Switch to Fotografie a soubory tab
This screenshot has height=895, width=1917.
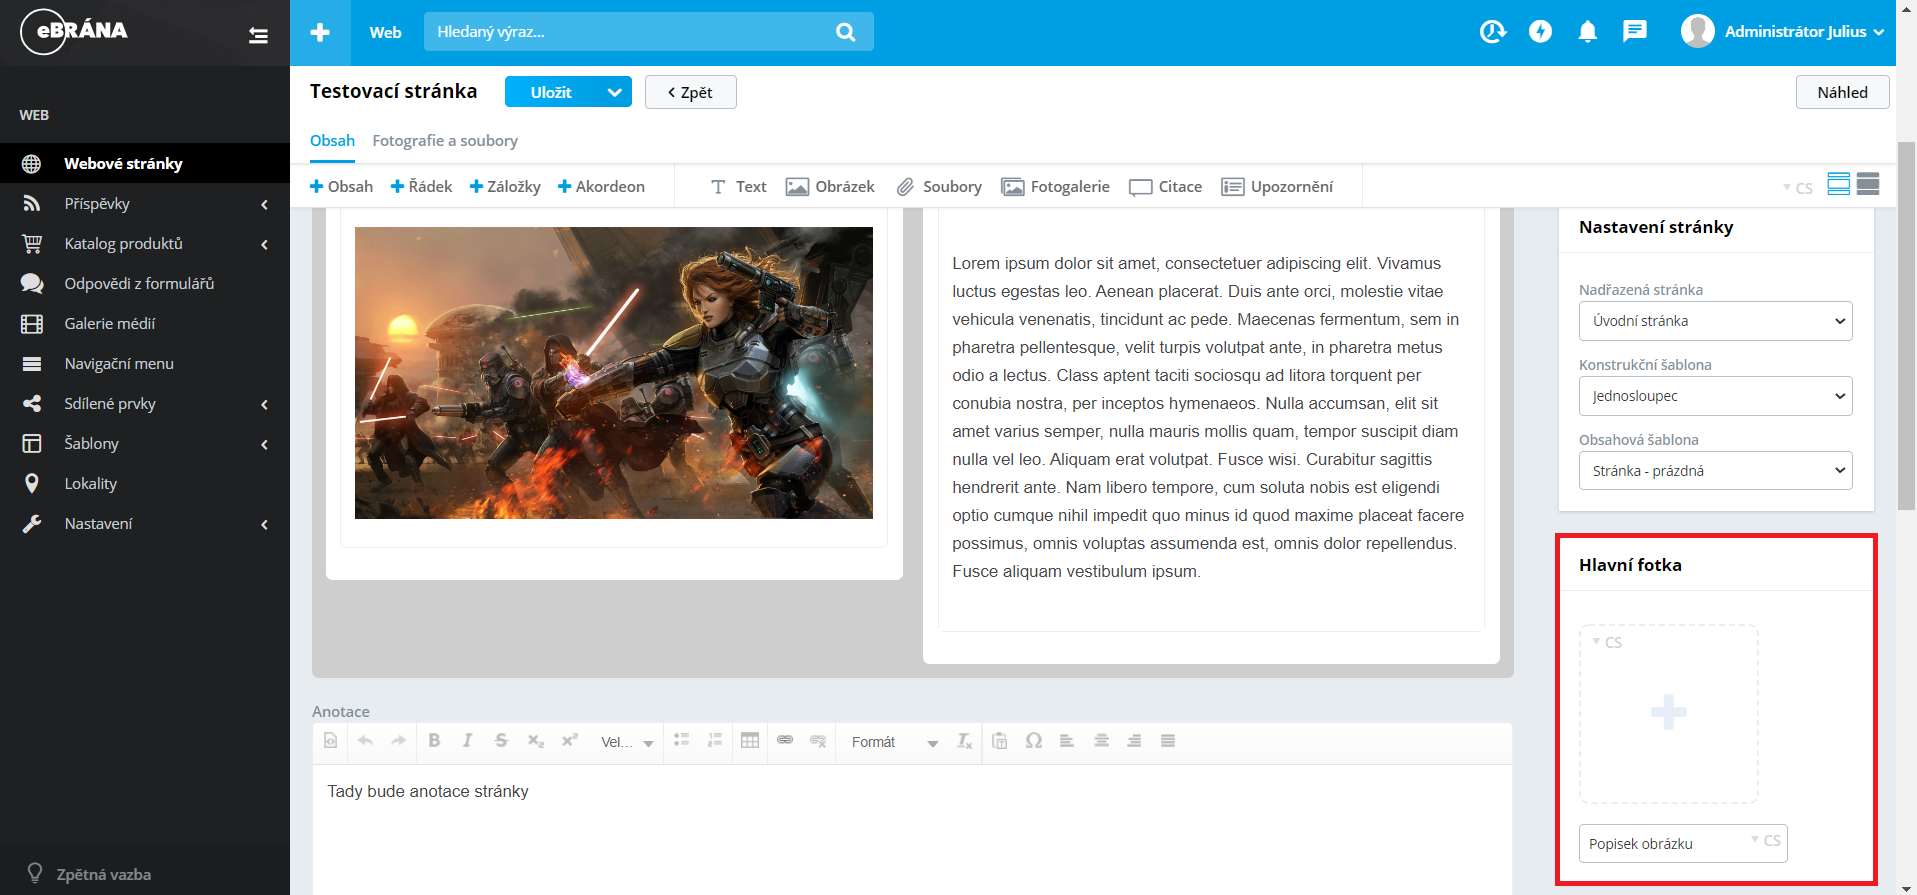tap(445, 141)
